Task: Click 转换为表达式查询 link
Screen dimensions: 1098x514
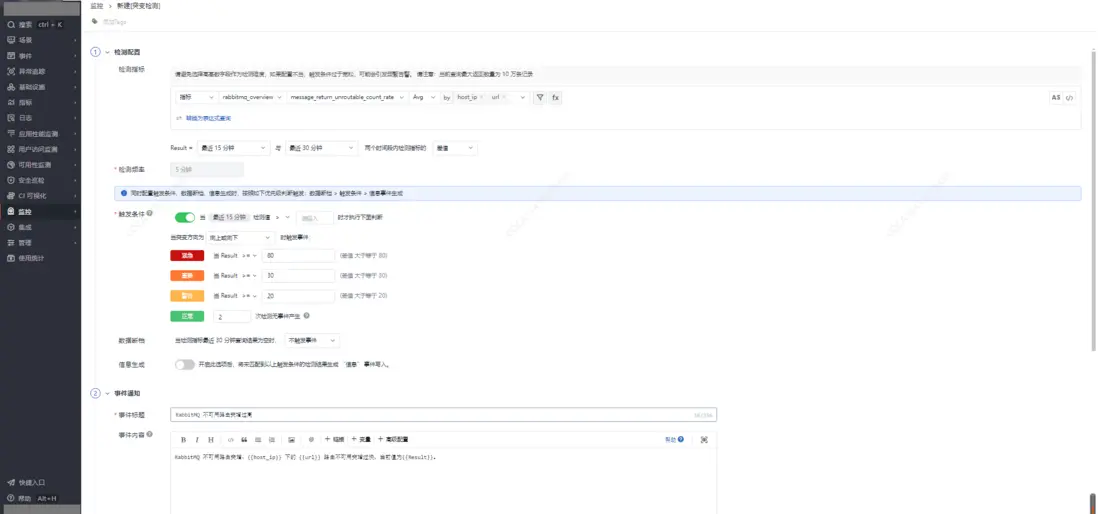Action: [x=208, y=118]
